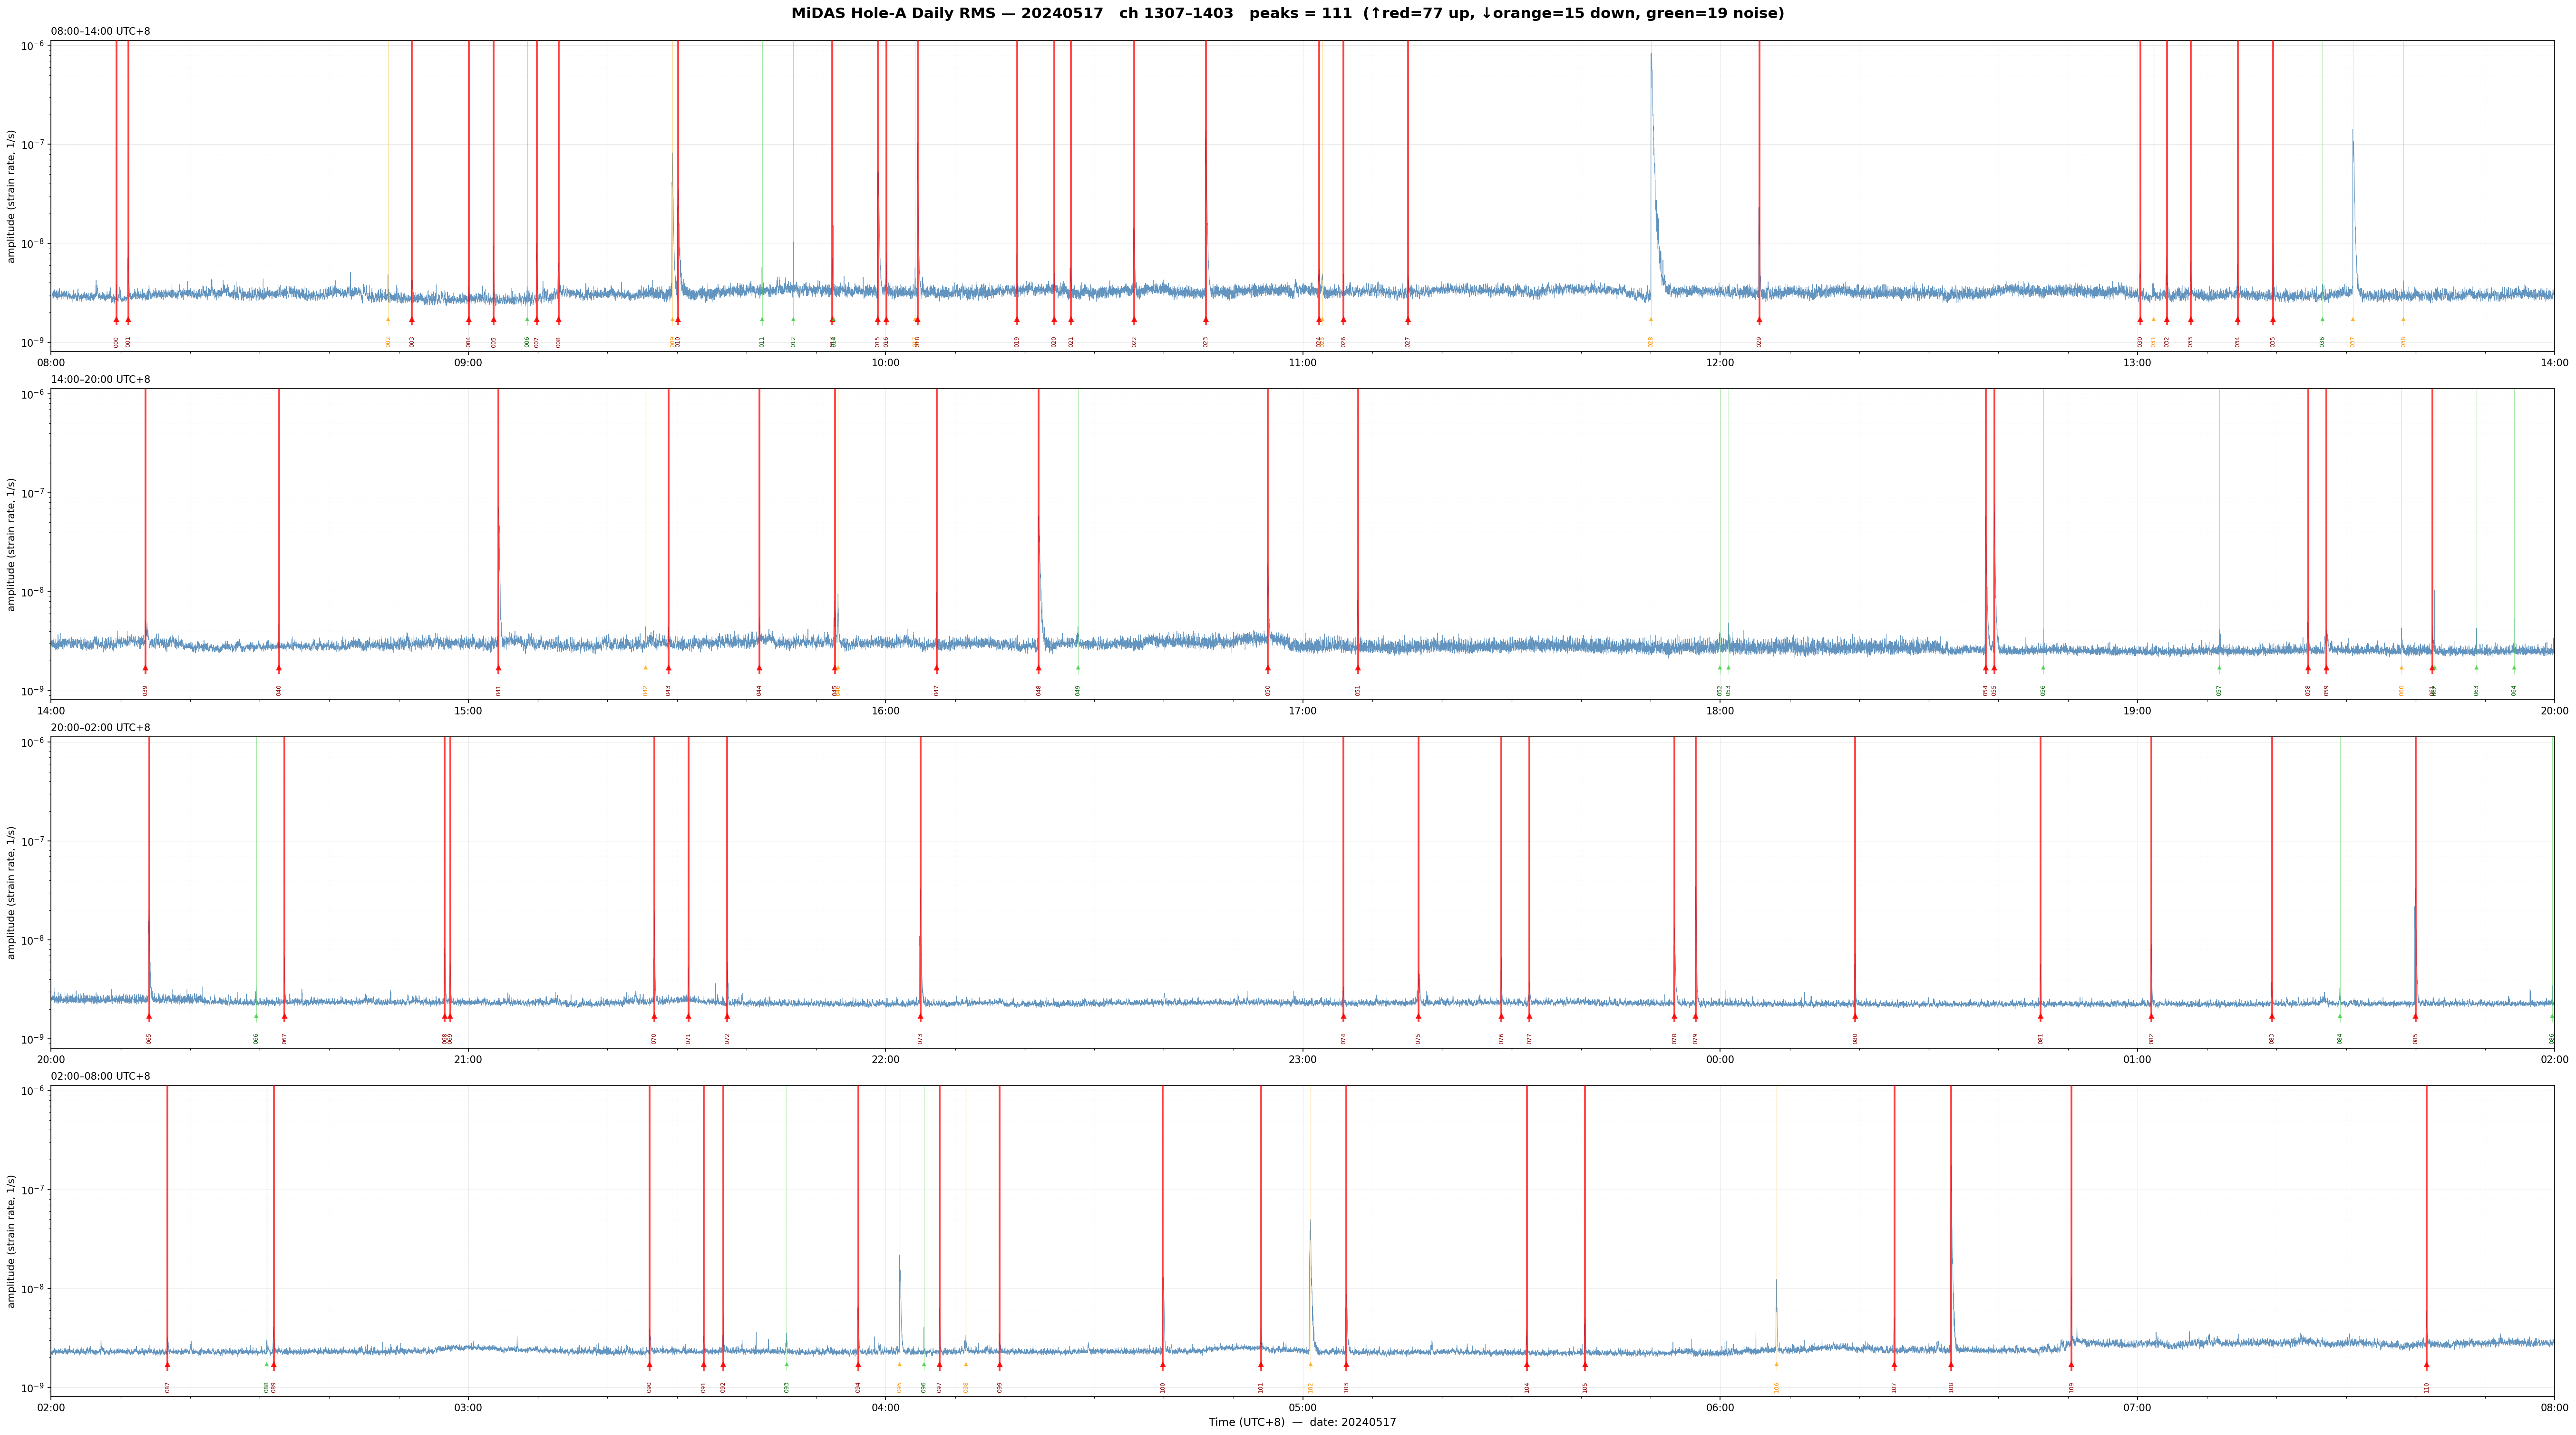Select the green noise marker labeled 057

pos(2219,668)
